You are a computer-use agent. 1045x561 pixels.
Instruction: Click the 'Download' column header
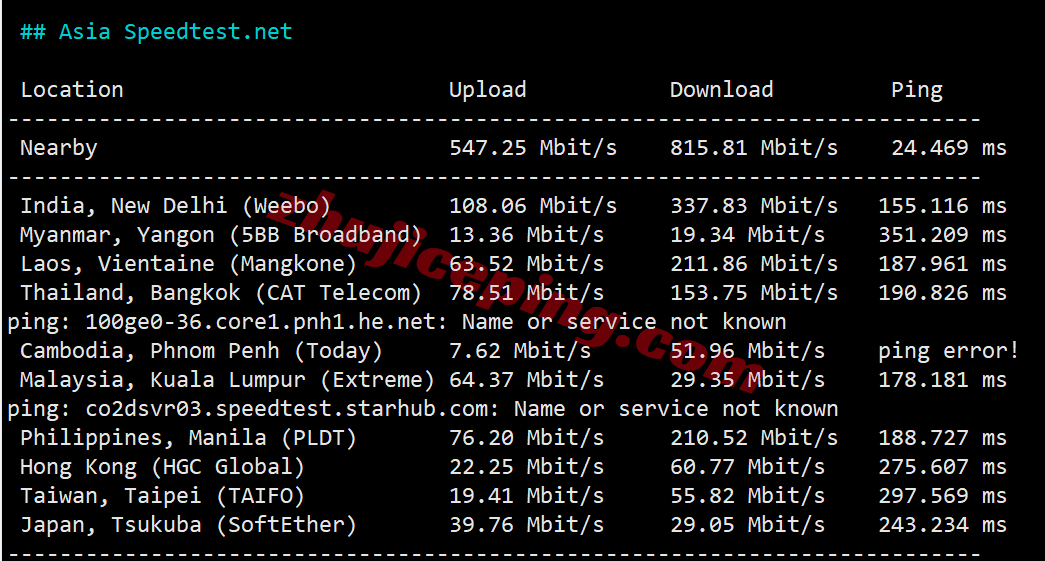coord(722,90)
